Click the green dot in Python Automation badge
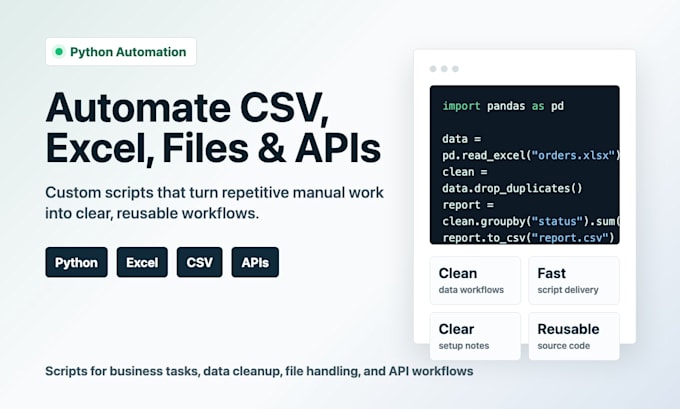680x409 pixels. (x=59, y=52)
